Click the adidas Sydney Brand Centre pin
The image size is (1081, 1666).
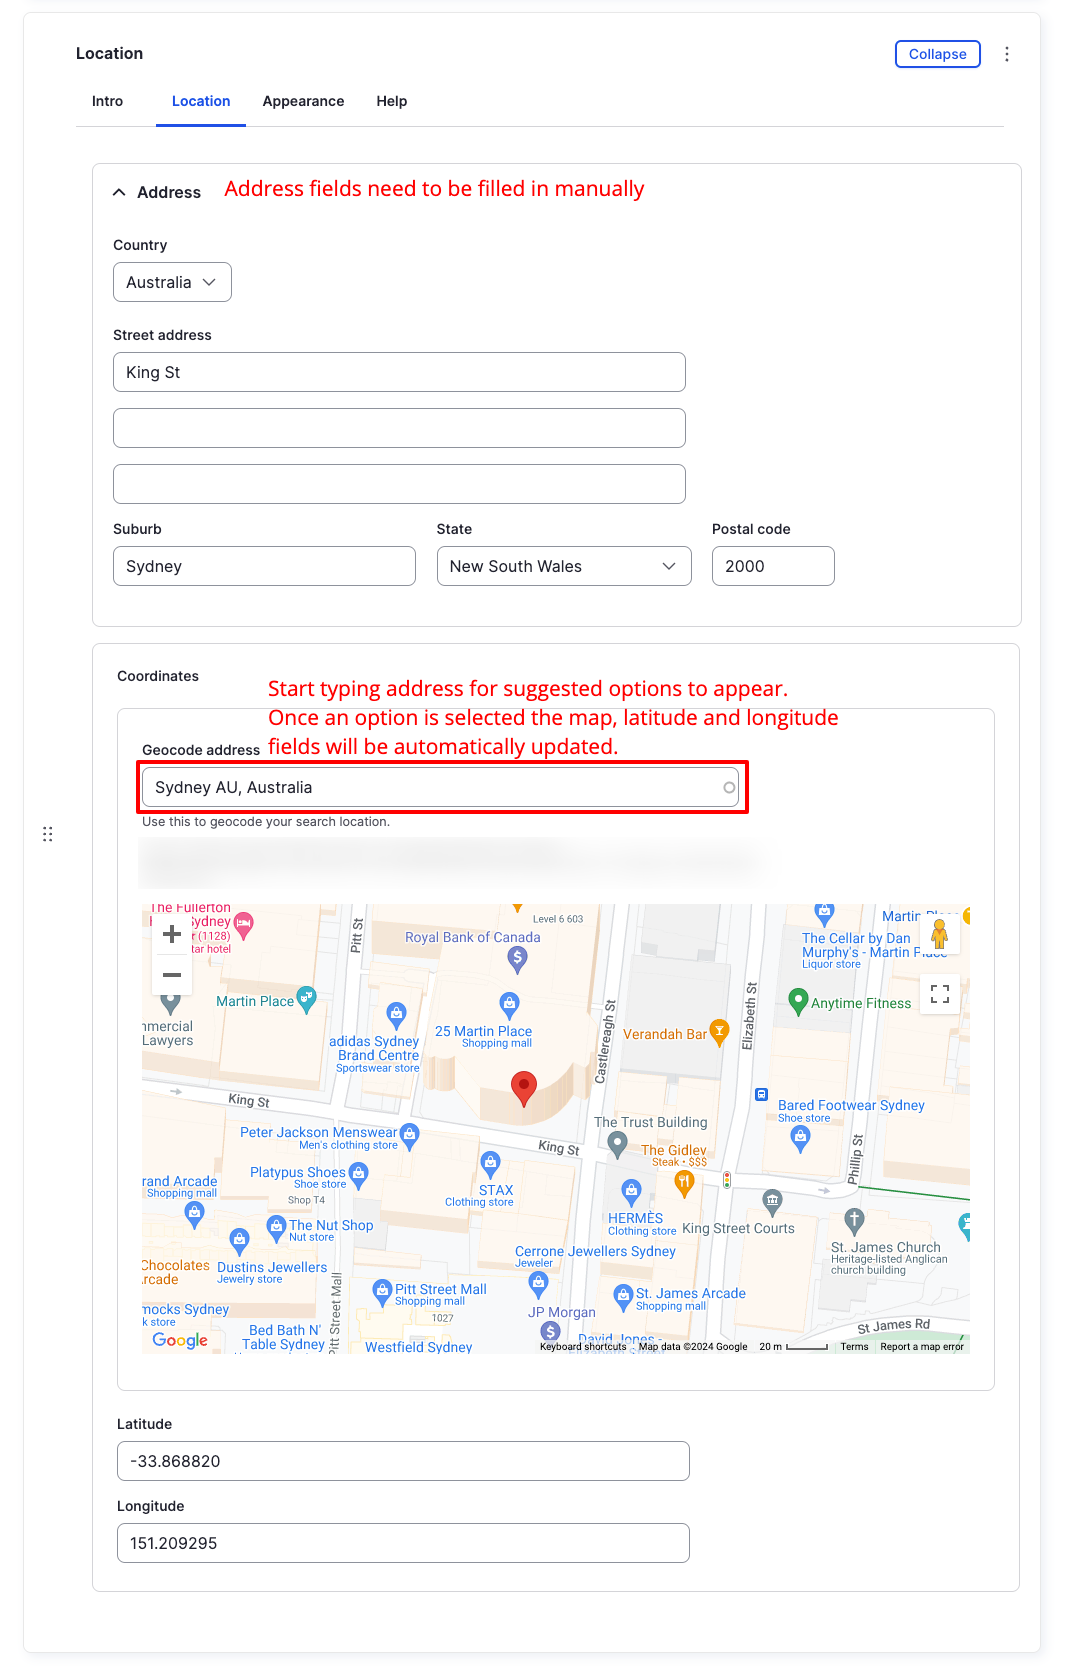point(397,1016)
